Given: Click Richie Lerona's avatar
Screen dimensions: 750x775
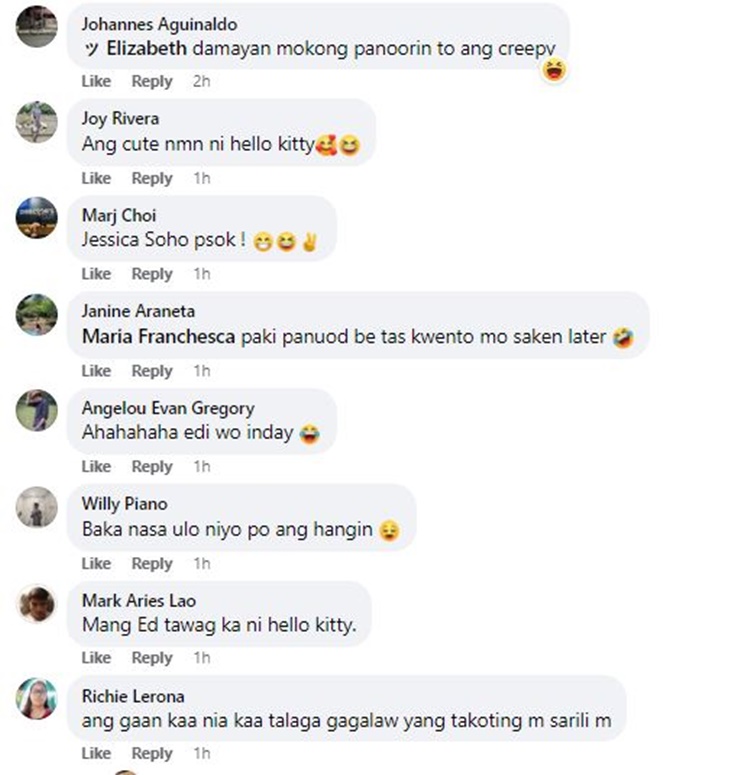Looking at the screenshot, I should click(37, 698).
